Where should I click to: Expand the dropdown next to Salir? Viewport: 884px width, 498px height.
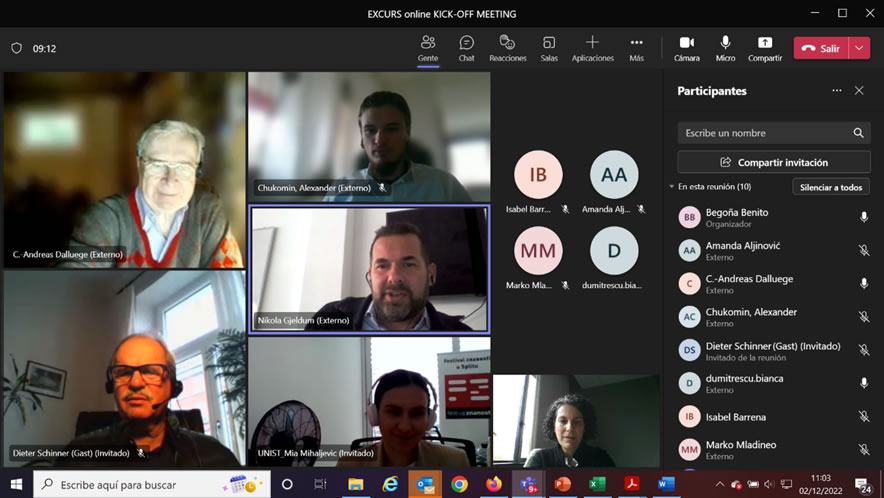[859, 49]
